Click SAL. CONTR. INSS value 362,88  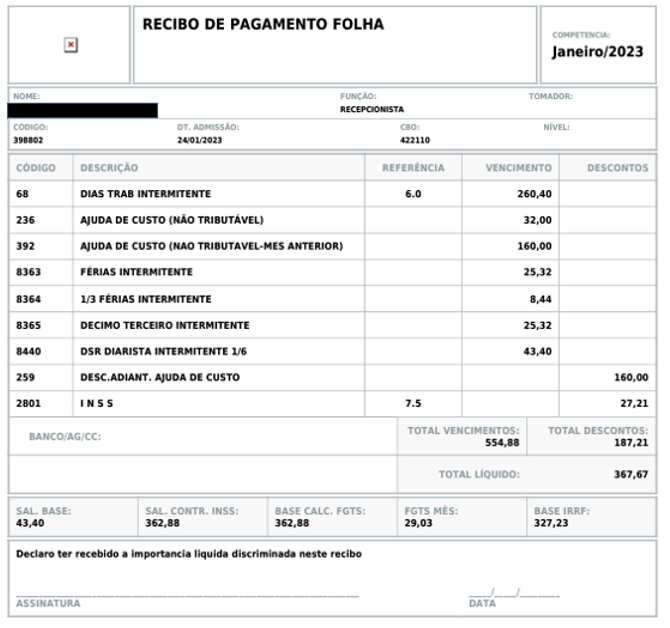coord(162,523)
